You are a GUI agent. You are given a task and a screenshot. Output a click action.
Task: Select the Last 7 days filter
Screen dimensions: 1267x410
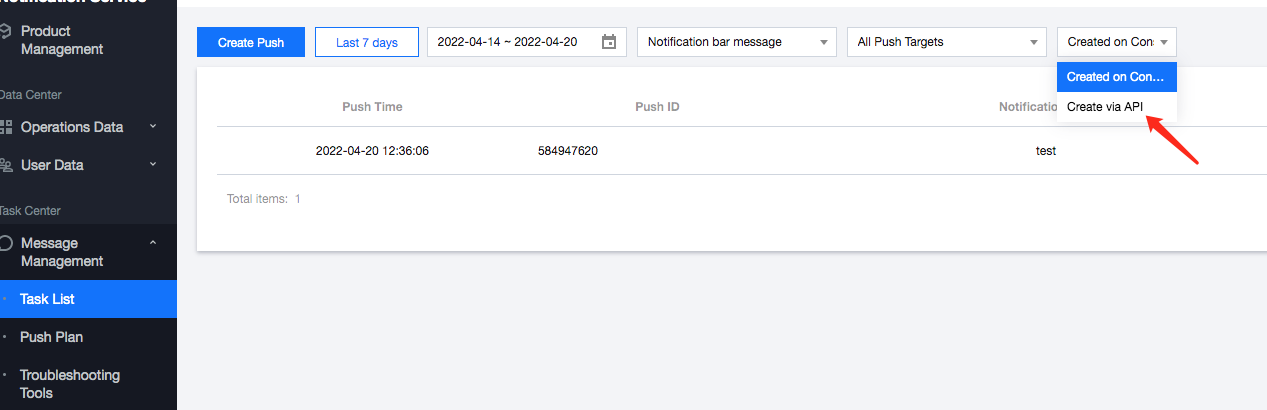366,42
